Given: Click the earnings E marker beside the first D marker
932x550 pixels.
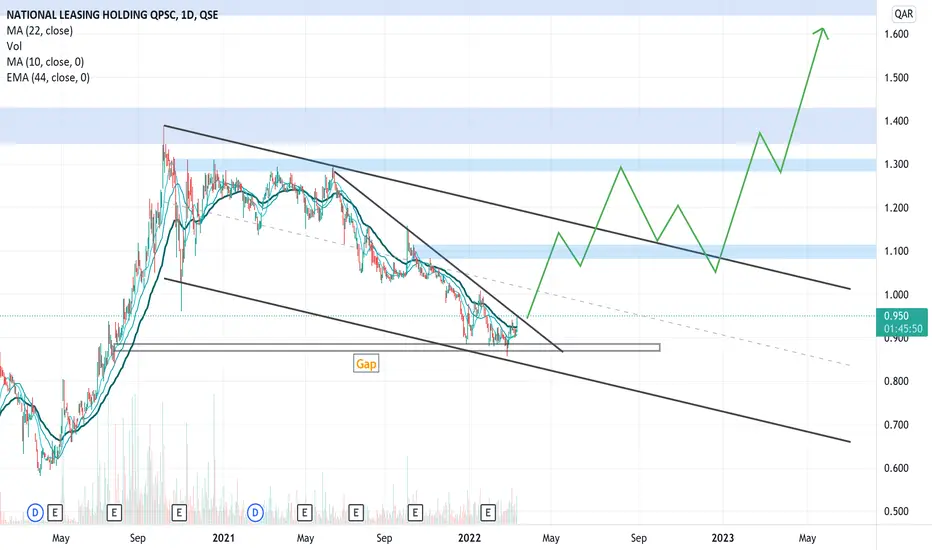Looking at the screenshot, I should point(55,512).
